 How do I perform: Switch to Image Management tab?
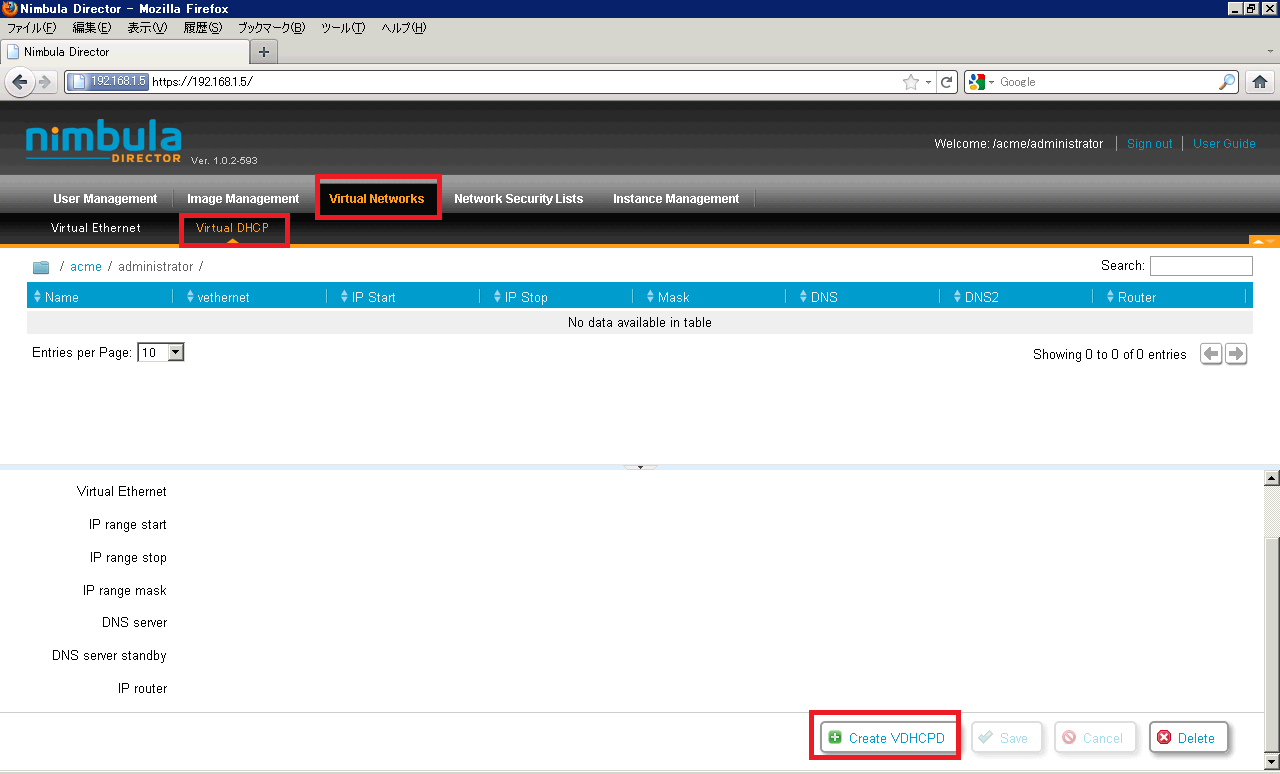[x=243, y=199]
